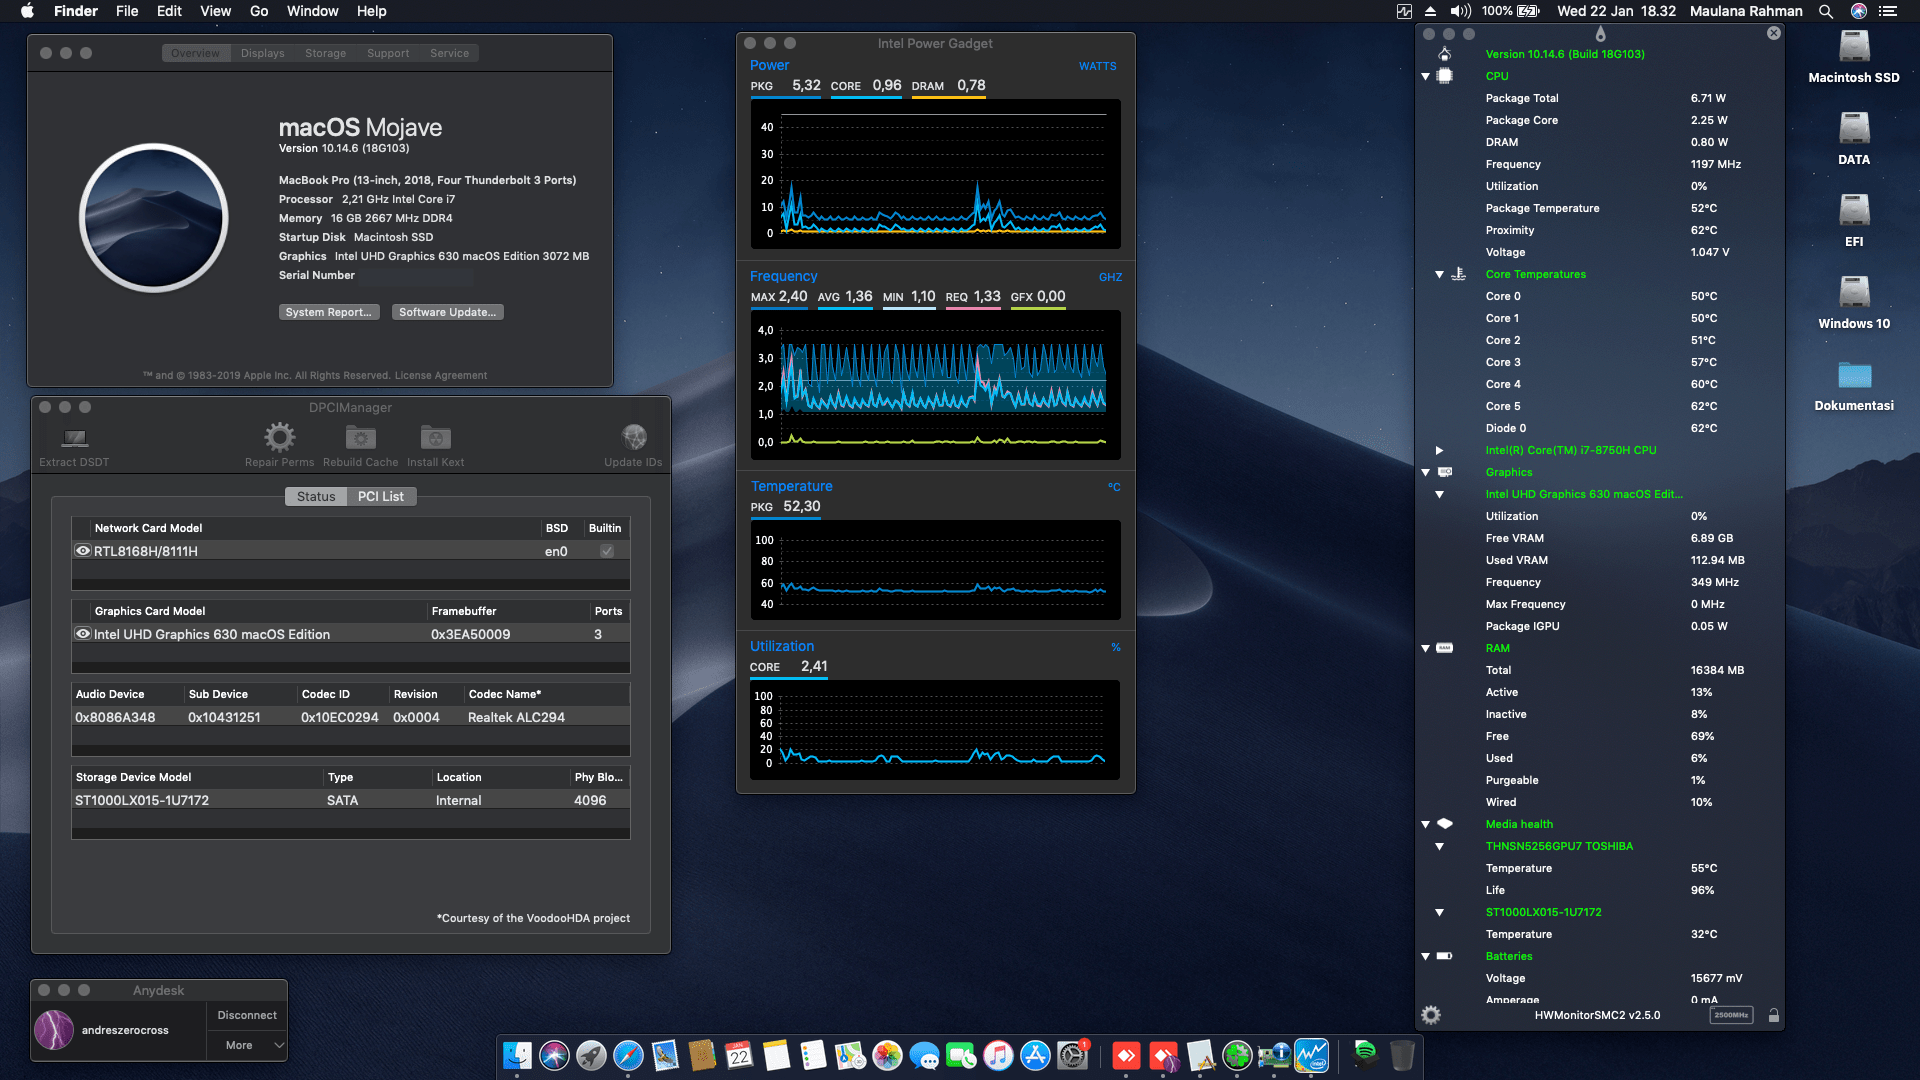Launch Intel Power Gadget from the Dock
The width and height of the screenshot is (1920, 1080).
coord(1312,1055)
